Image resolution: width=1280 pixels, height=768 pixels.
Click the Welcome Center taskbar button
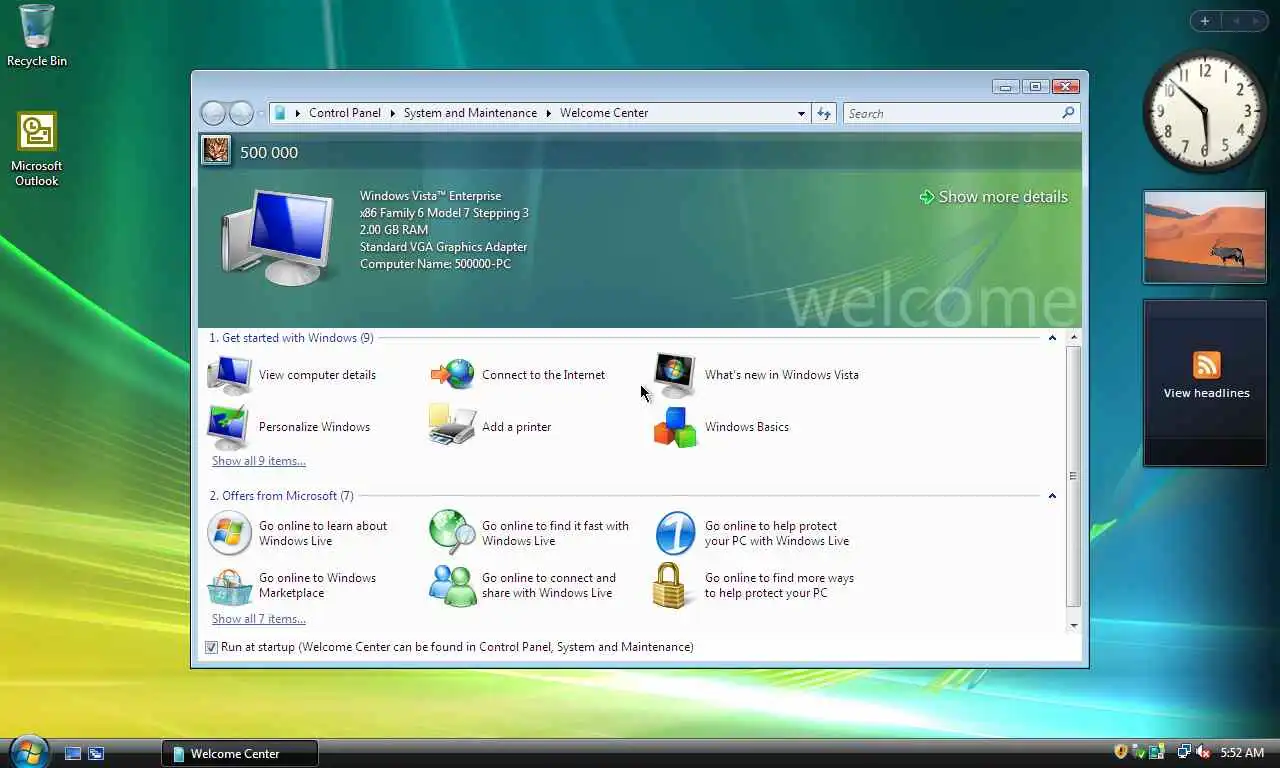(x=240, y=753)
